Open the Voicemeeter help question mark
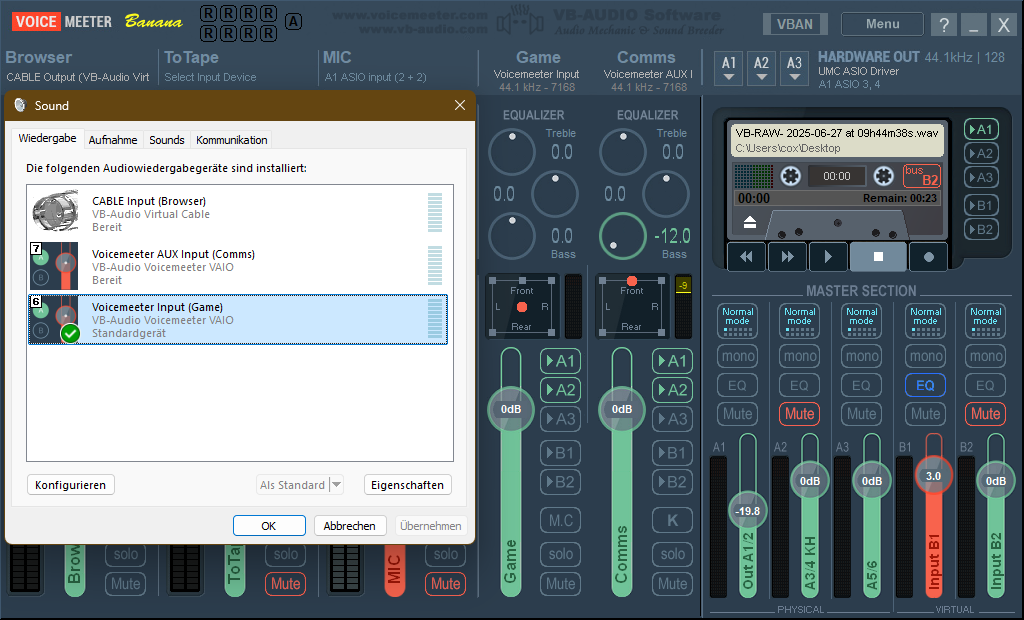 click(x=944, y=25)
